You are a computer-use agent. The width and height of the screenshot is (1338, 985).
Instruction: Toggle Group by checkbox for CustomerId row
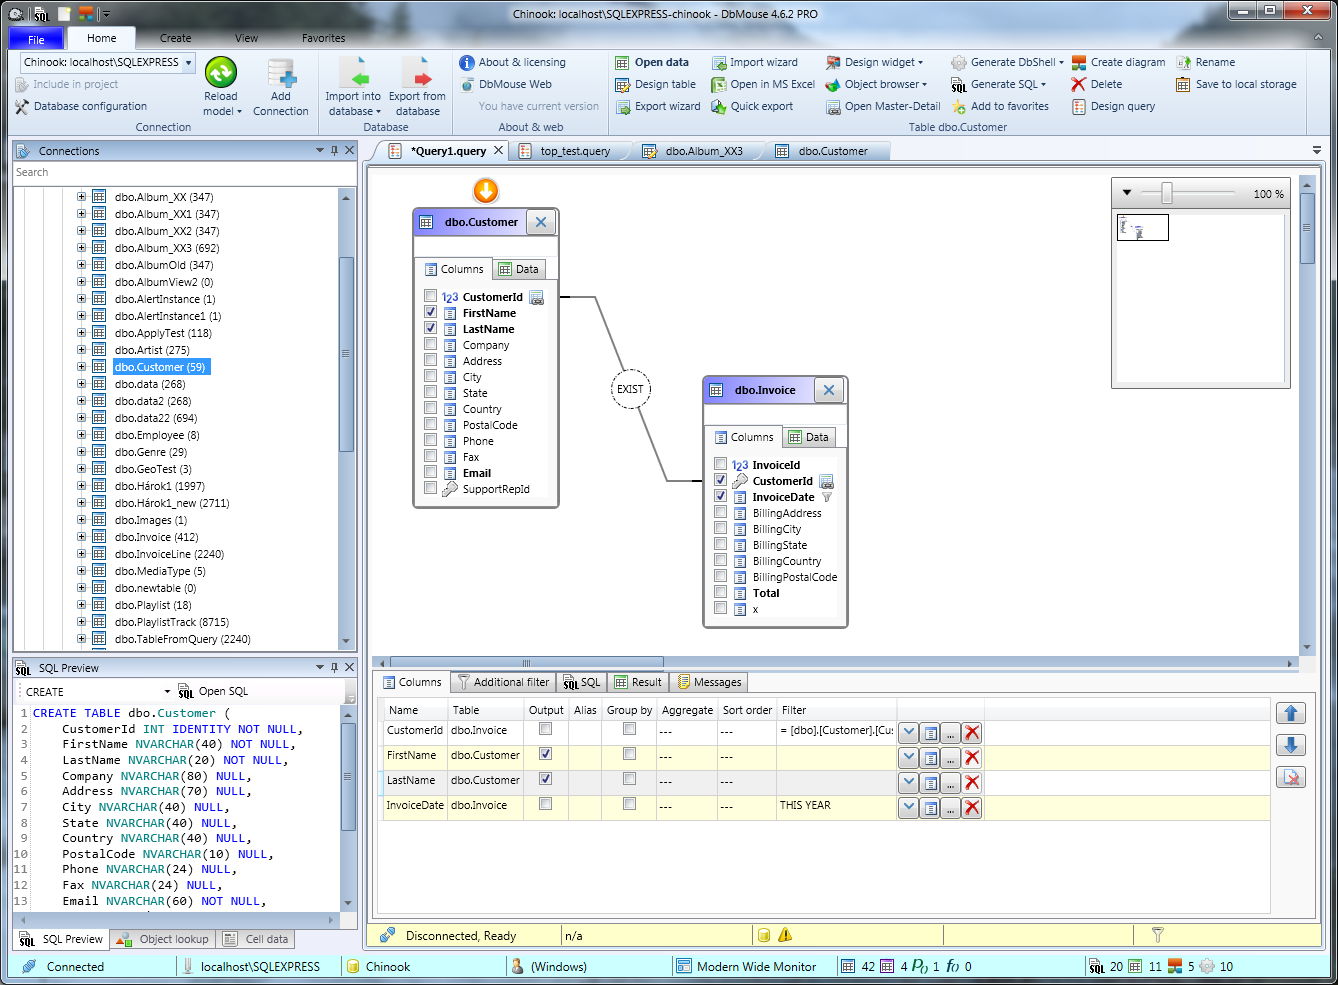pyautogui.click(x=629, y=729)
